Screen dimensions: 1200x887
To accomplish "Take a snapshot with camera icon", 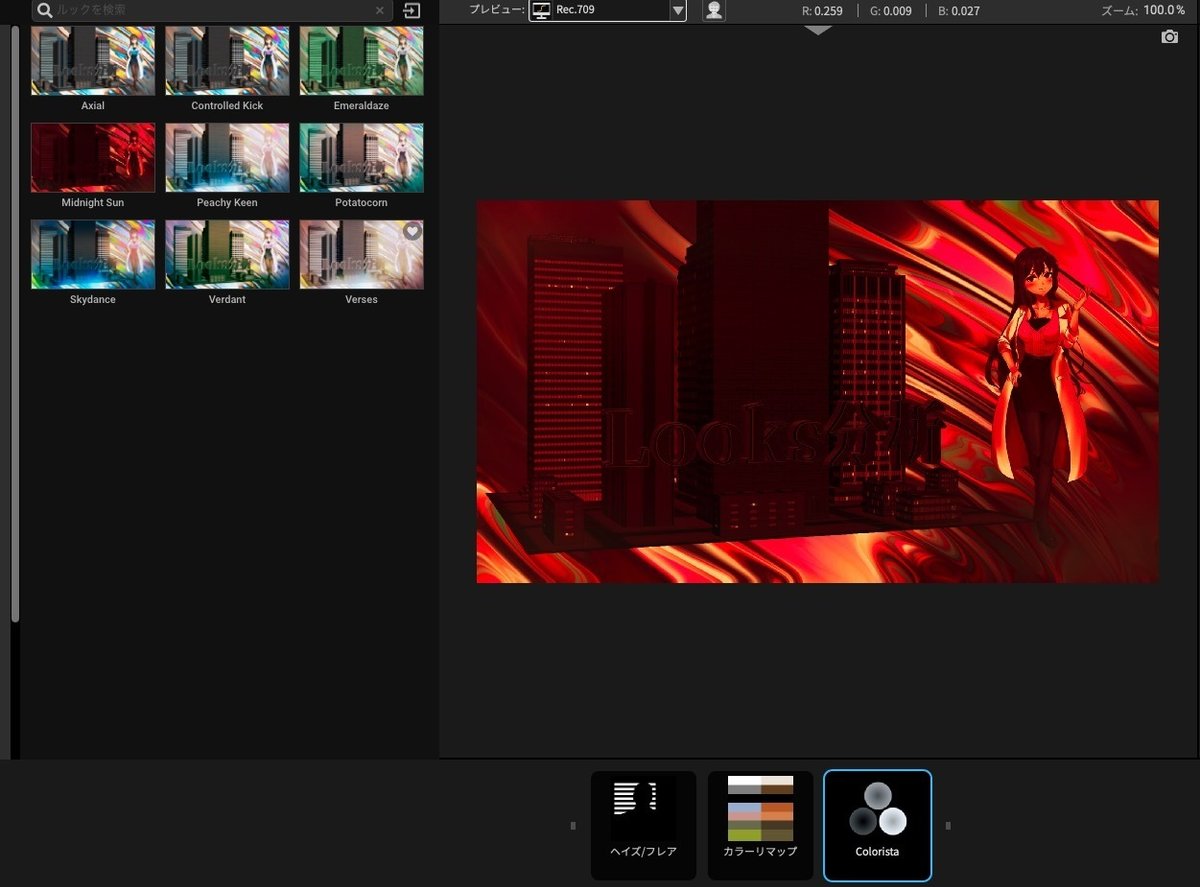I will [x=1169, y=37].
